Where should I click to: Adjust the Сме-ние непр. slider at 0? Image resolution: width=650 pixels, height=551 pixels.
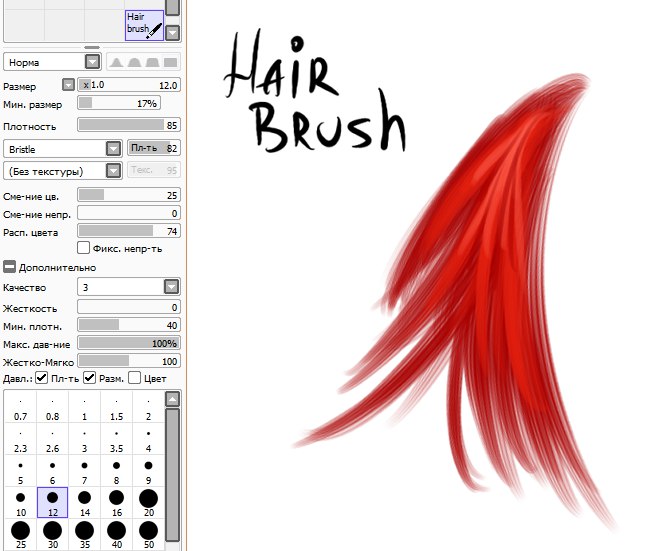click(129, 213)
